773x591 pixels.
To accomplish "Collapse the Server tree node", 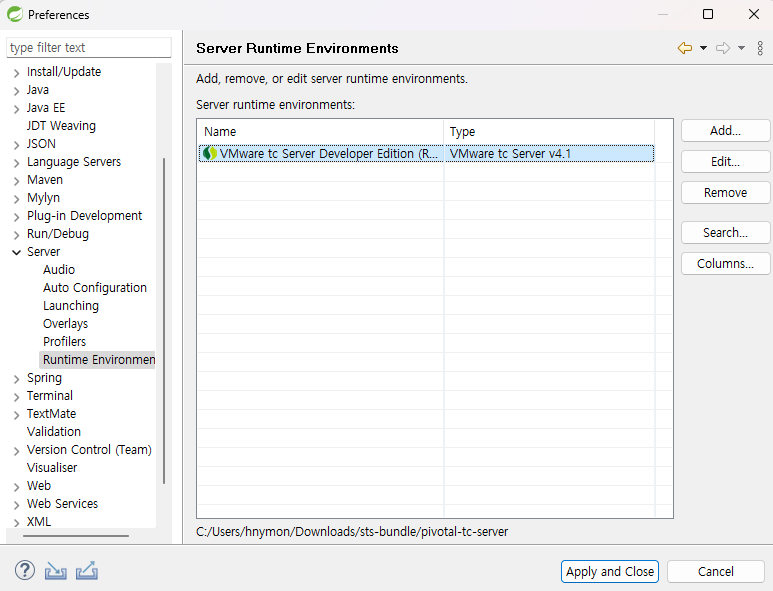I will [16, 252].
